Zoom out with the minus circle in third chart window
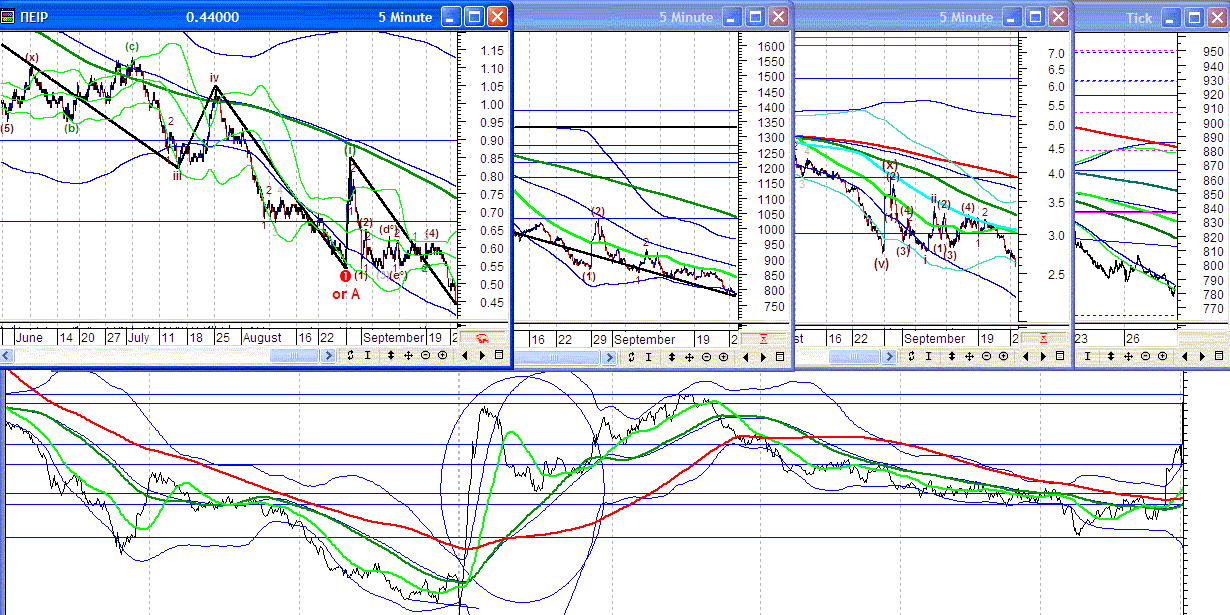 (986, 356)
